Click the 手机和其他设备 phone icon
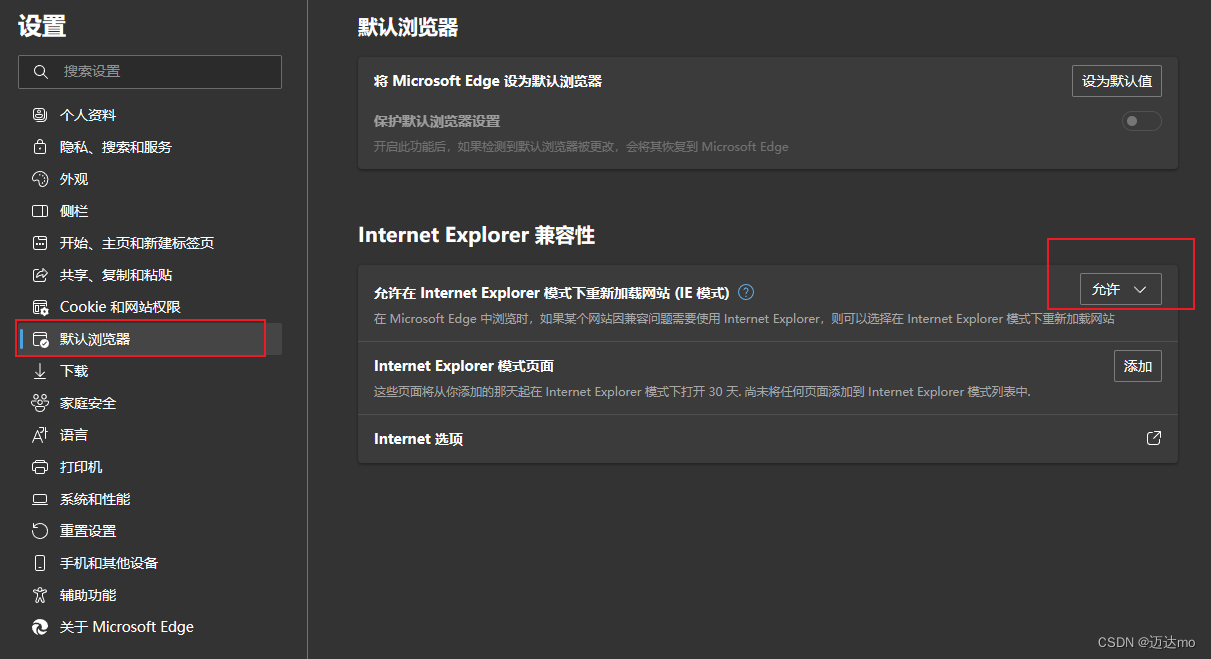Screen dimensions: 1211x659 tap(40, 563)
